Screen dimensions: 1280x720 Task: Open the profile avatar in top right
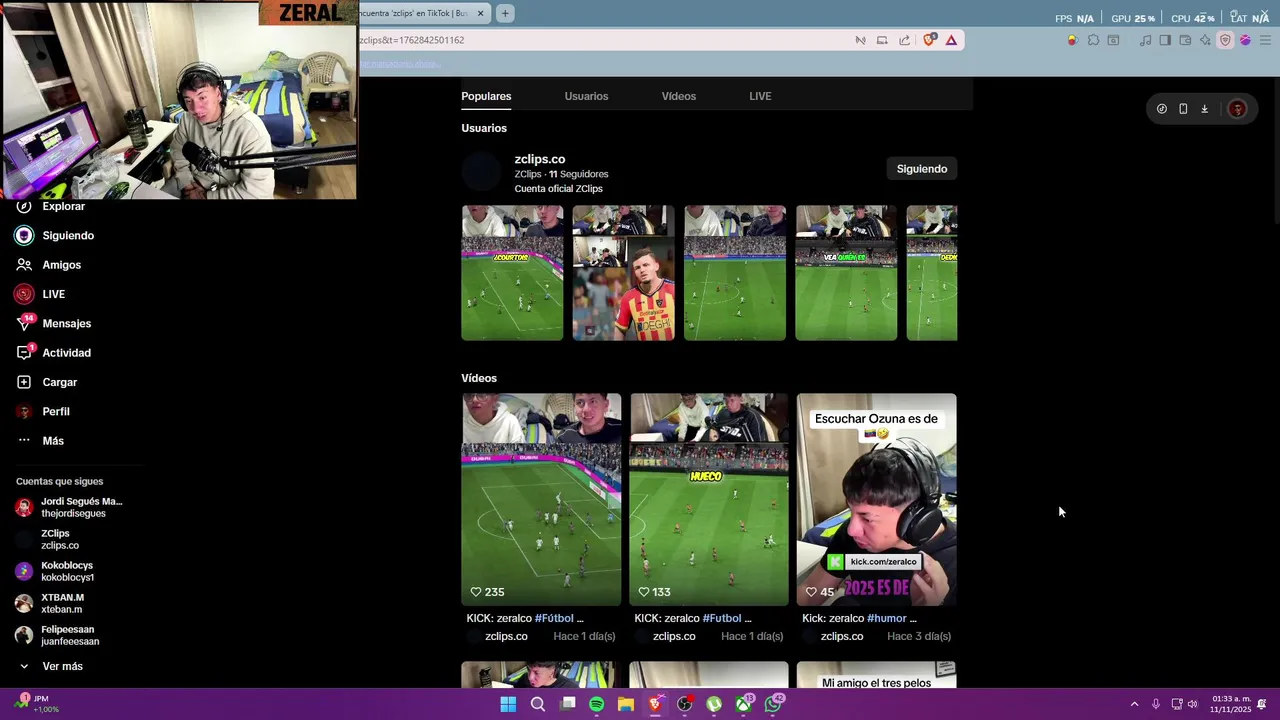(x=1237, y=109)
